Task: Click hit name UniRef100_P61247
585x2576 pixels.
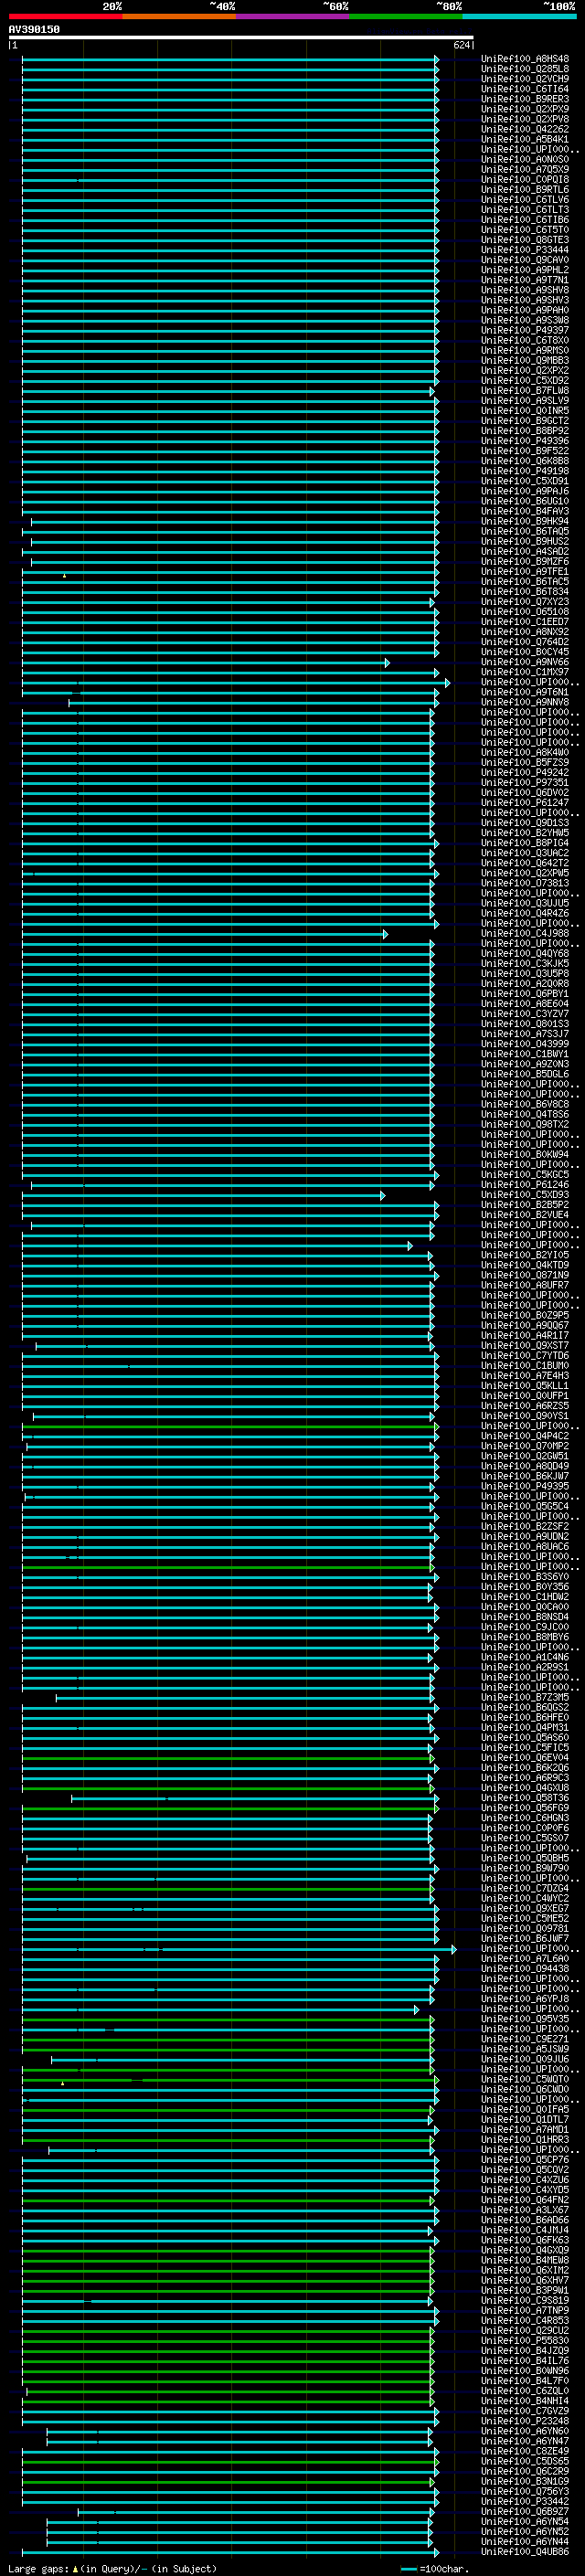Action: point(525,803)
